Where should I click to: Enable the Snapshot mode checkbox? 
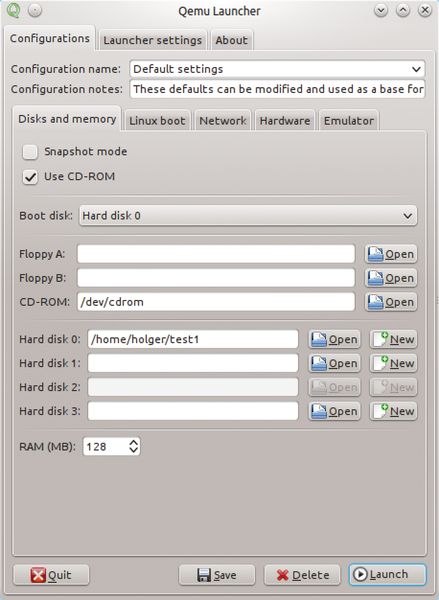(x=30, y=152)
